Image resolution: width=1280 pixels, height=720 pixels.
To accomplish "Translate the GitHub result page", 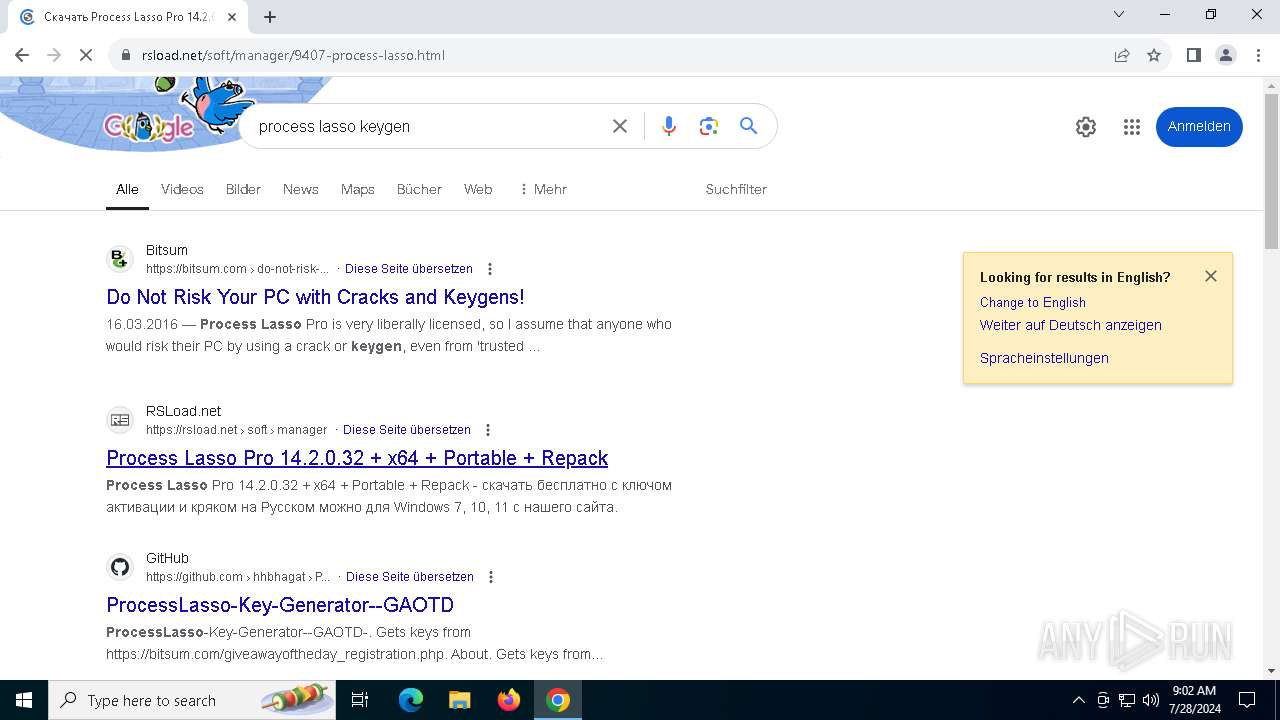I will tap(410, 577).
